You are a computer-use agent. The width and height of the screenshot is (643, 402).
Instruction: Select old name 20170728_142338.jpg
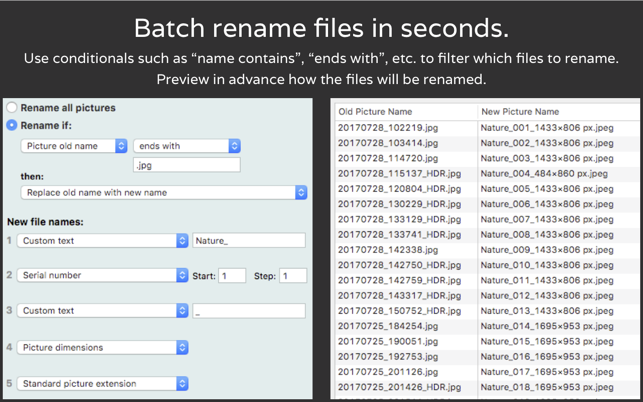tap(388, 250)
